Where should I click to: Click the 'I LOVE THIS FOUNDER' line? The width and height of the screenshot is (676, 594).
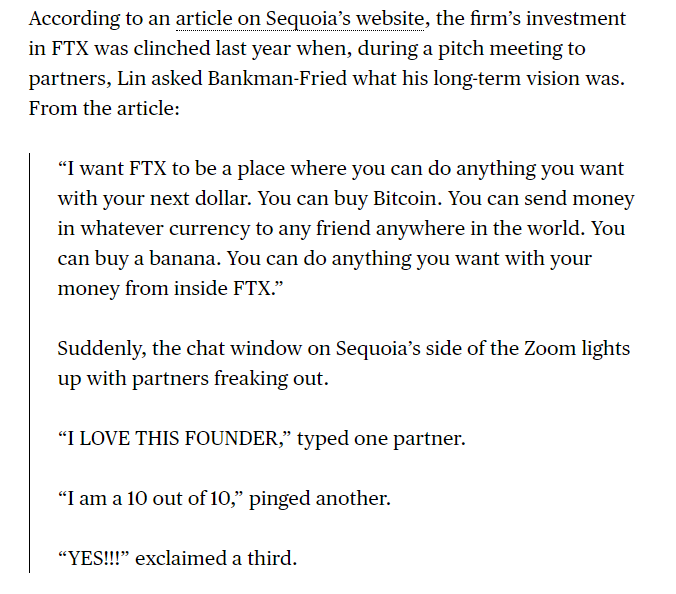(262, 439)
